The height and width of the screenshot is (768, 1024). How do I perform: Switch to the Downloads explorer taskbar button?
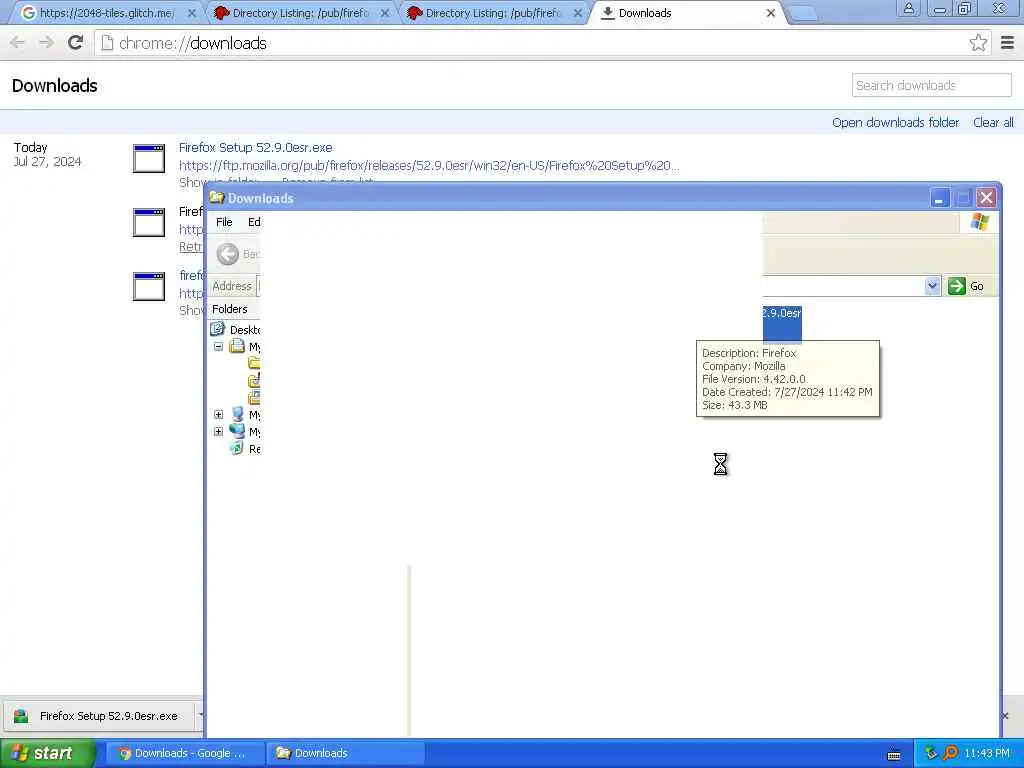[345, 754]
